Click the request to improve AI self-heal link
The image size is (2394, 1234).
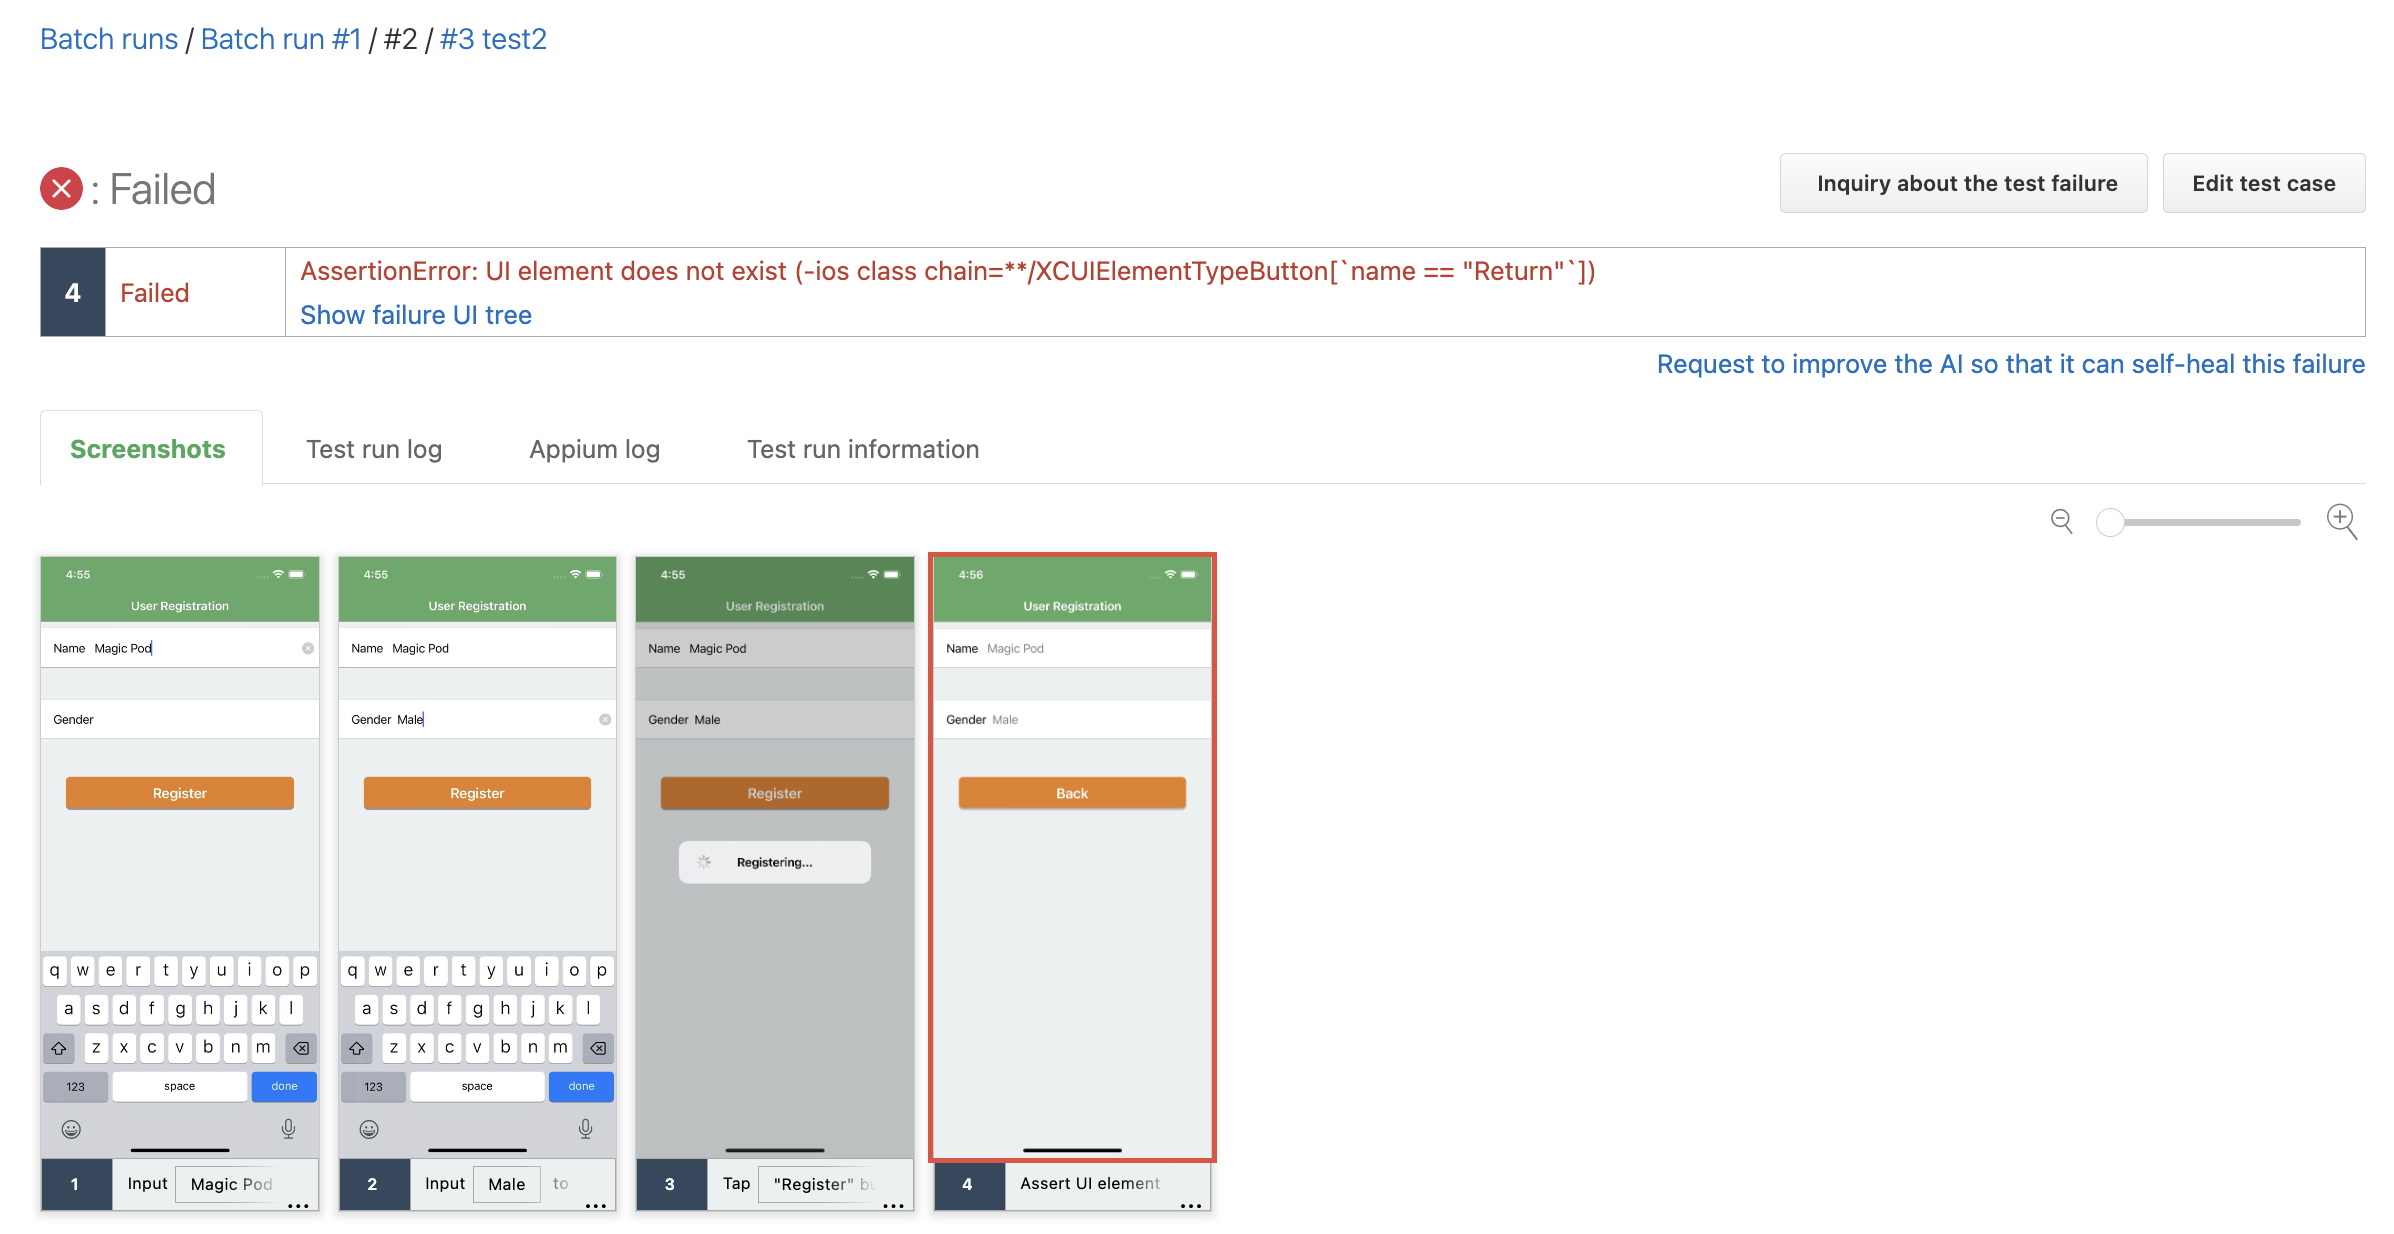(2010, 364)
